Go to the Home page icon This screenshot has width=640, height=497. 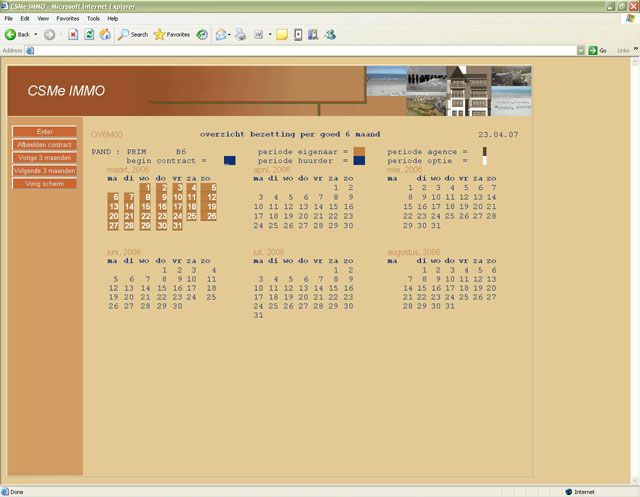[x=105, y=34]
